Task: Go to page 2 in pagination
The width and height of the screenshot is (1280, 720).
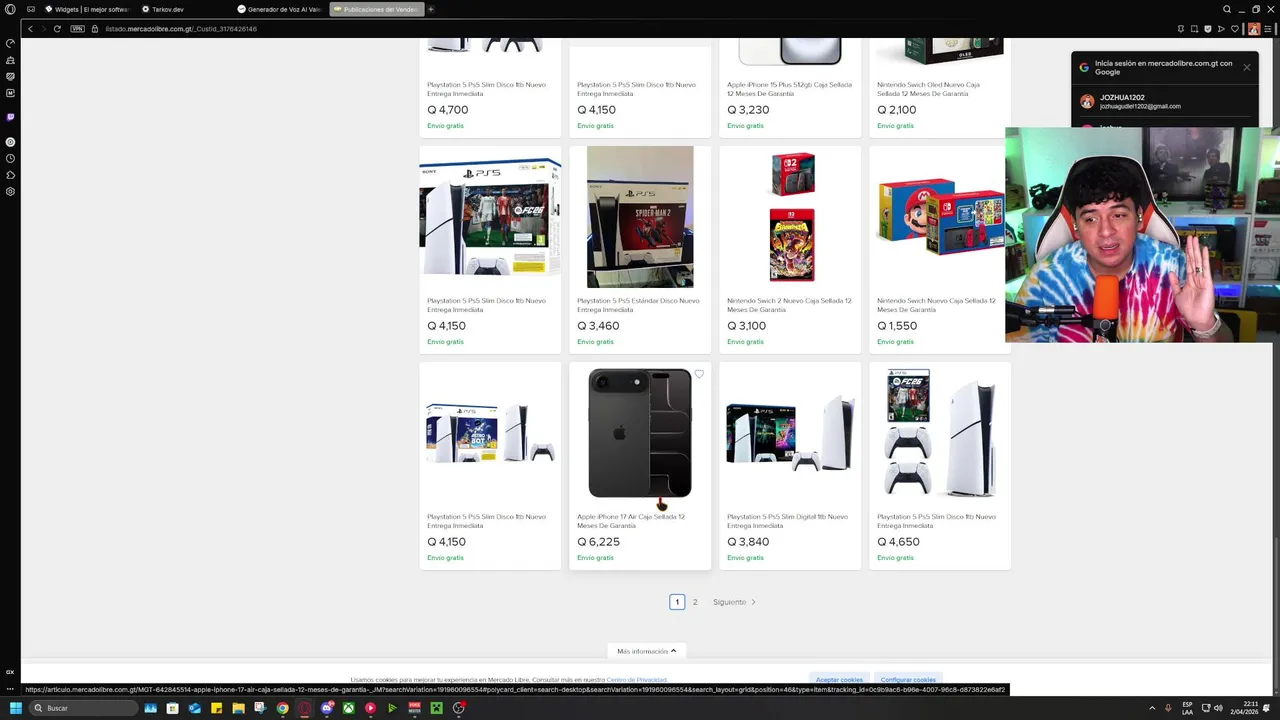Action: pos(695,602)
